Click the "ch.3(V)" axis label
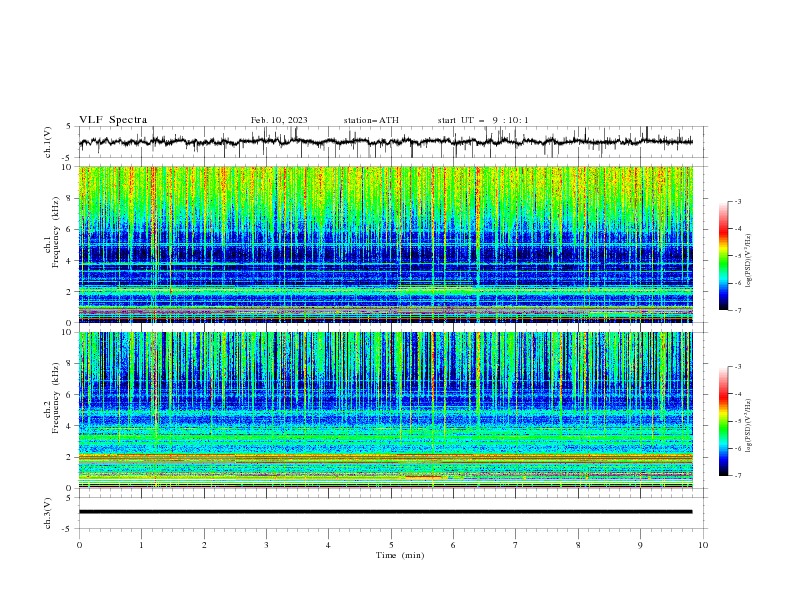Viewport: 792px width, 612px height. pyautogui.click(x=48, y=513)
